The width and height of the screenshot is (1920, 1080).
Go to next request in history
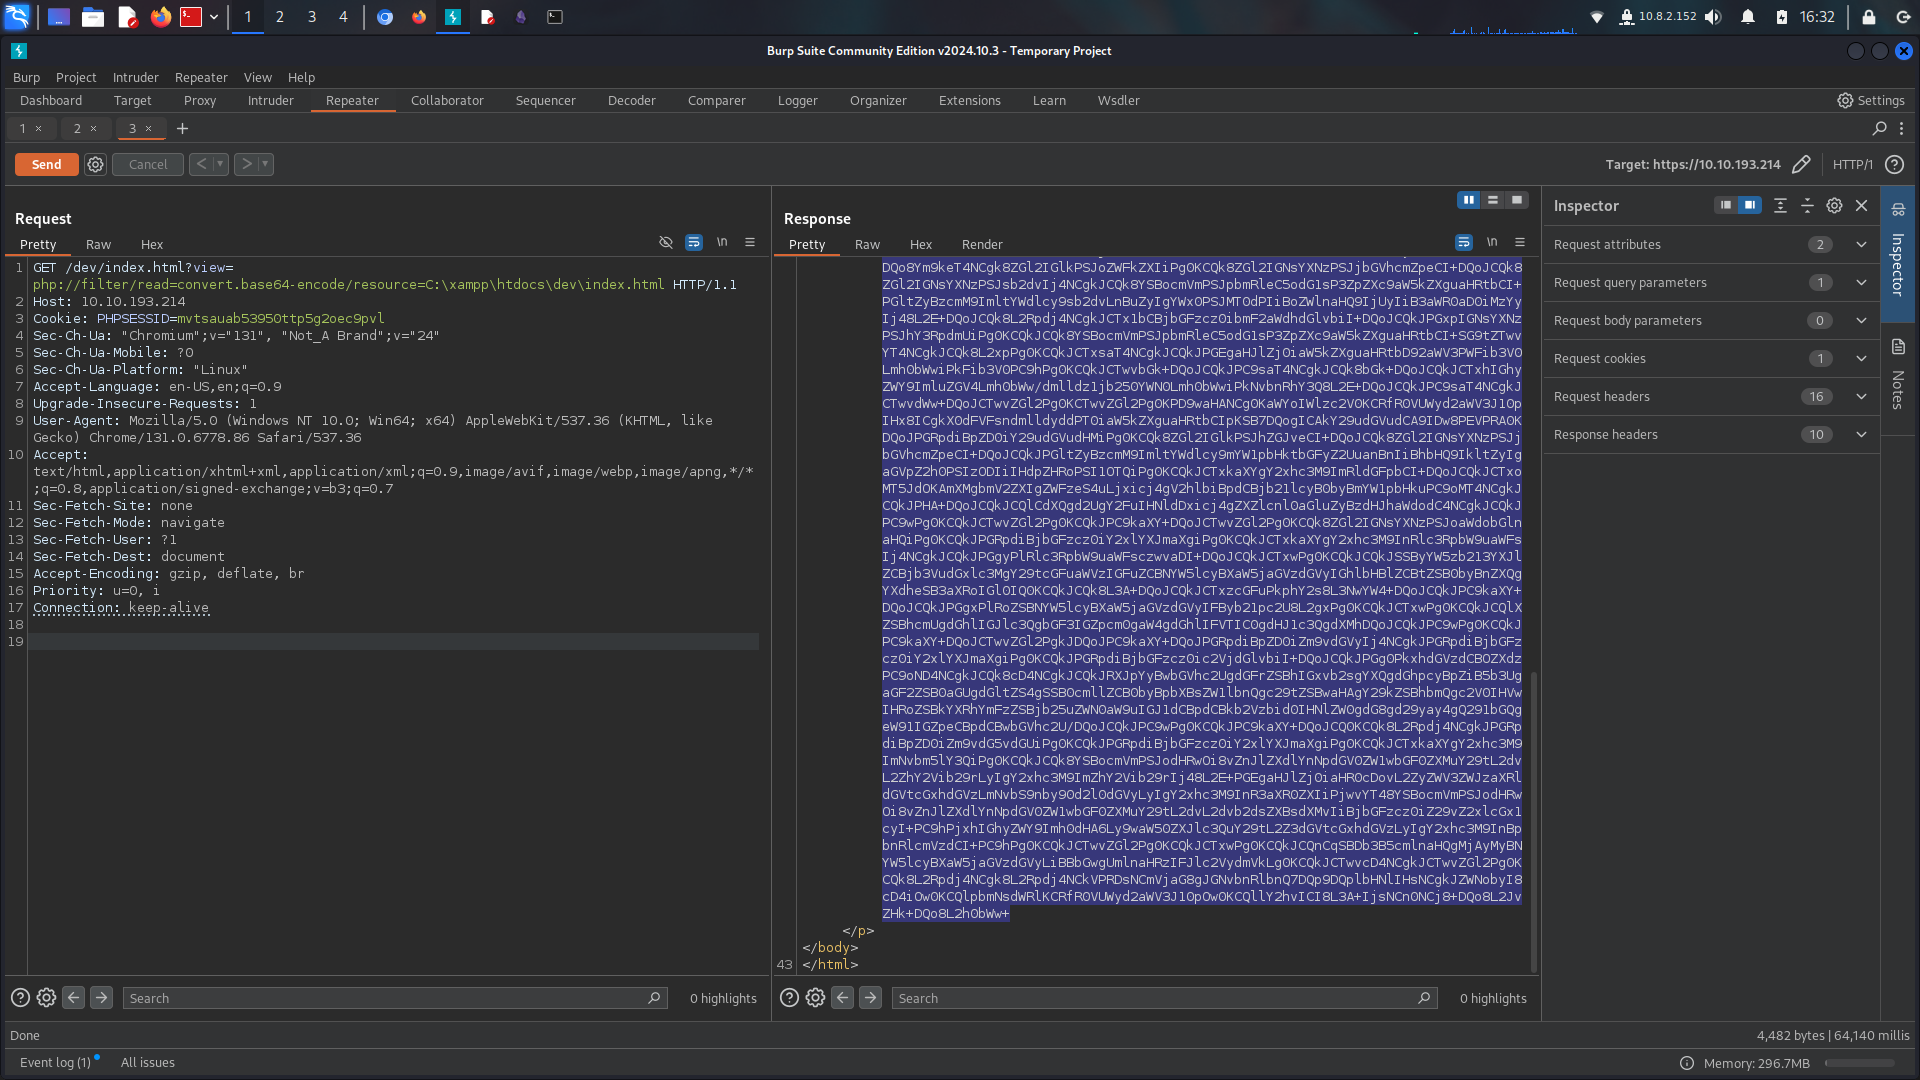click(x=246, y=164)
